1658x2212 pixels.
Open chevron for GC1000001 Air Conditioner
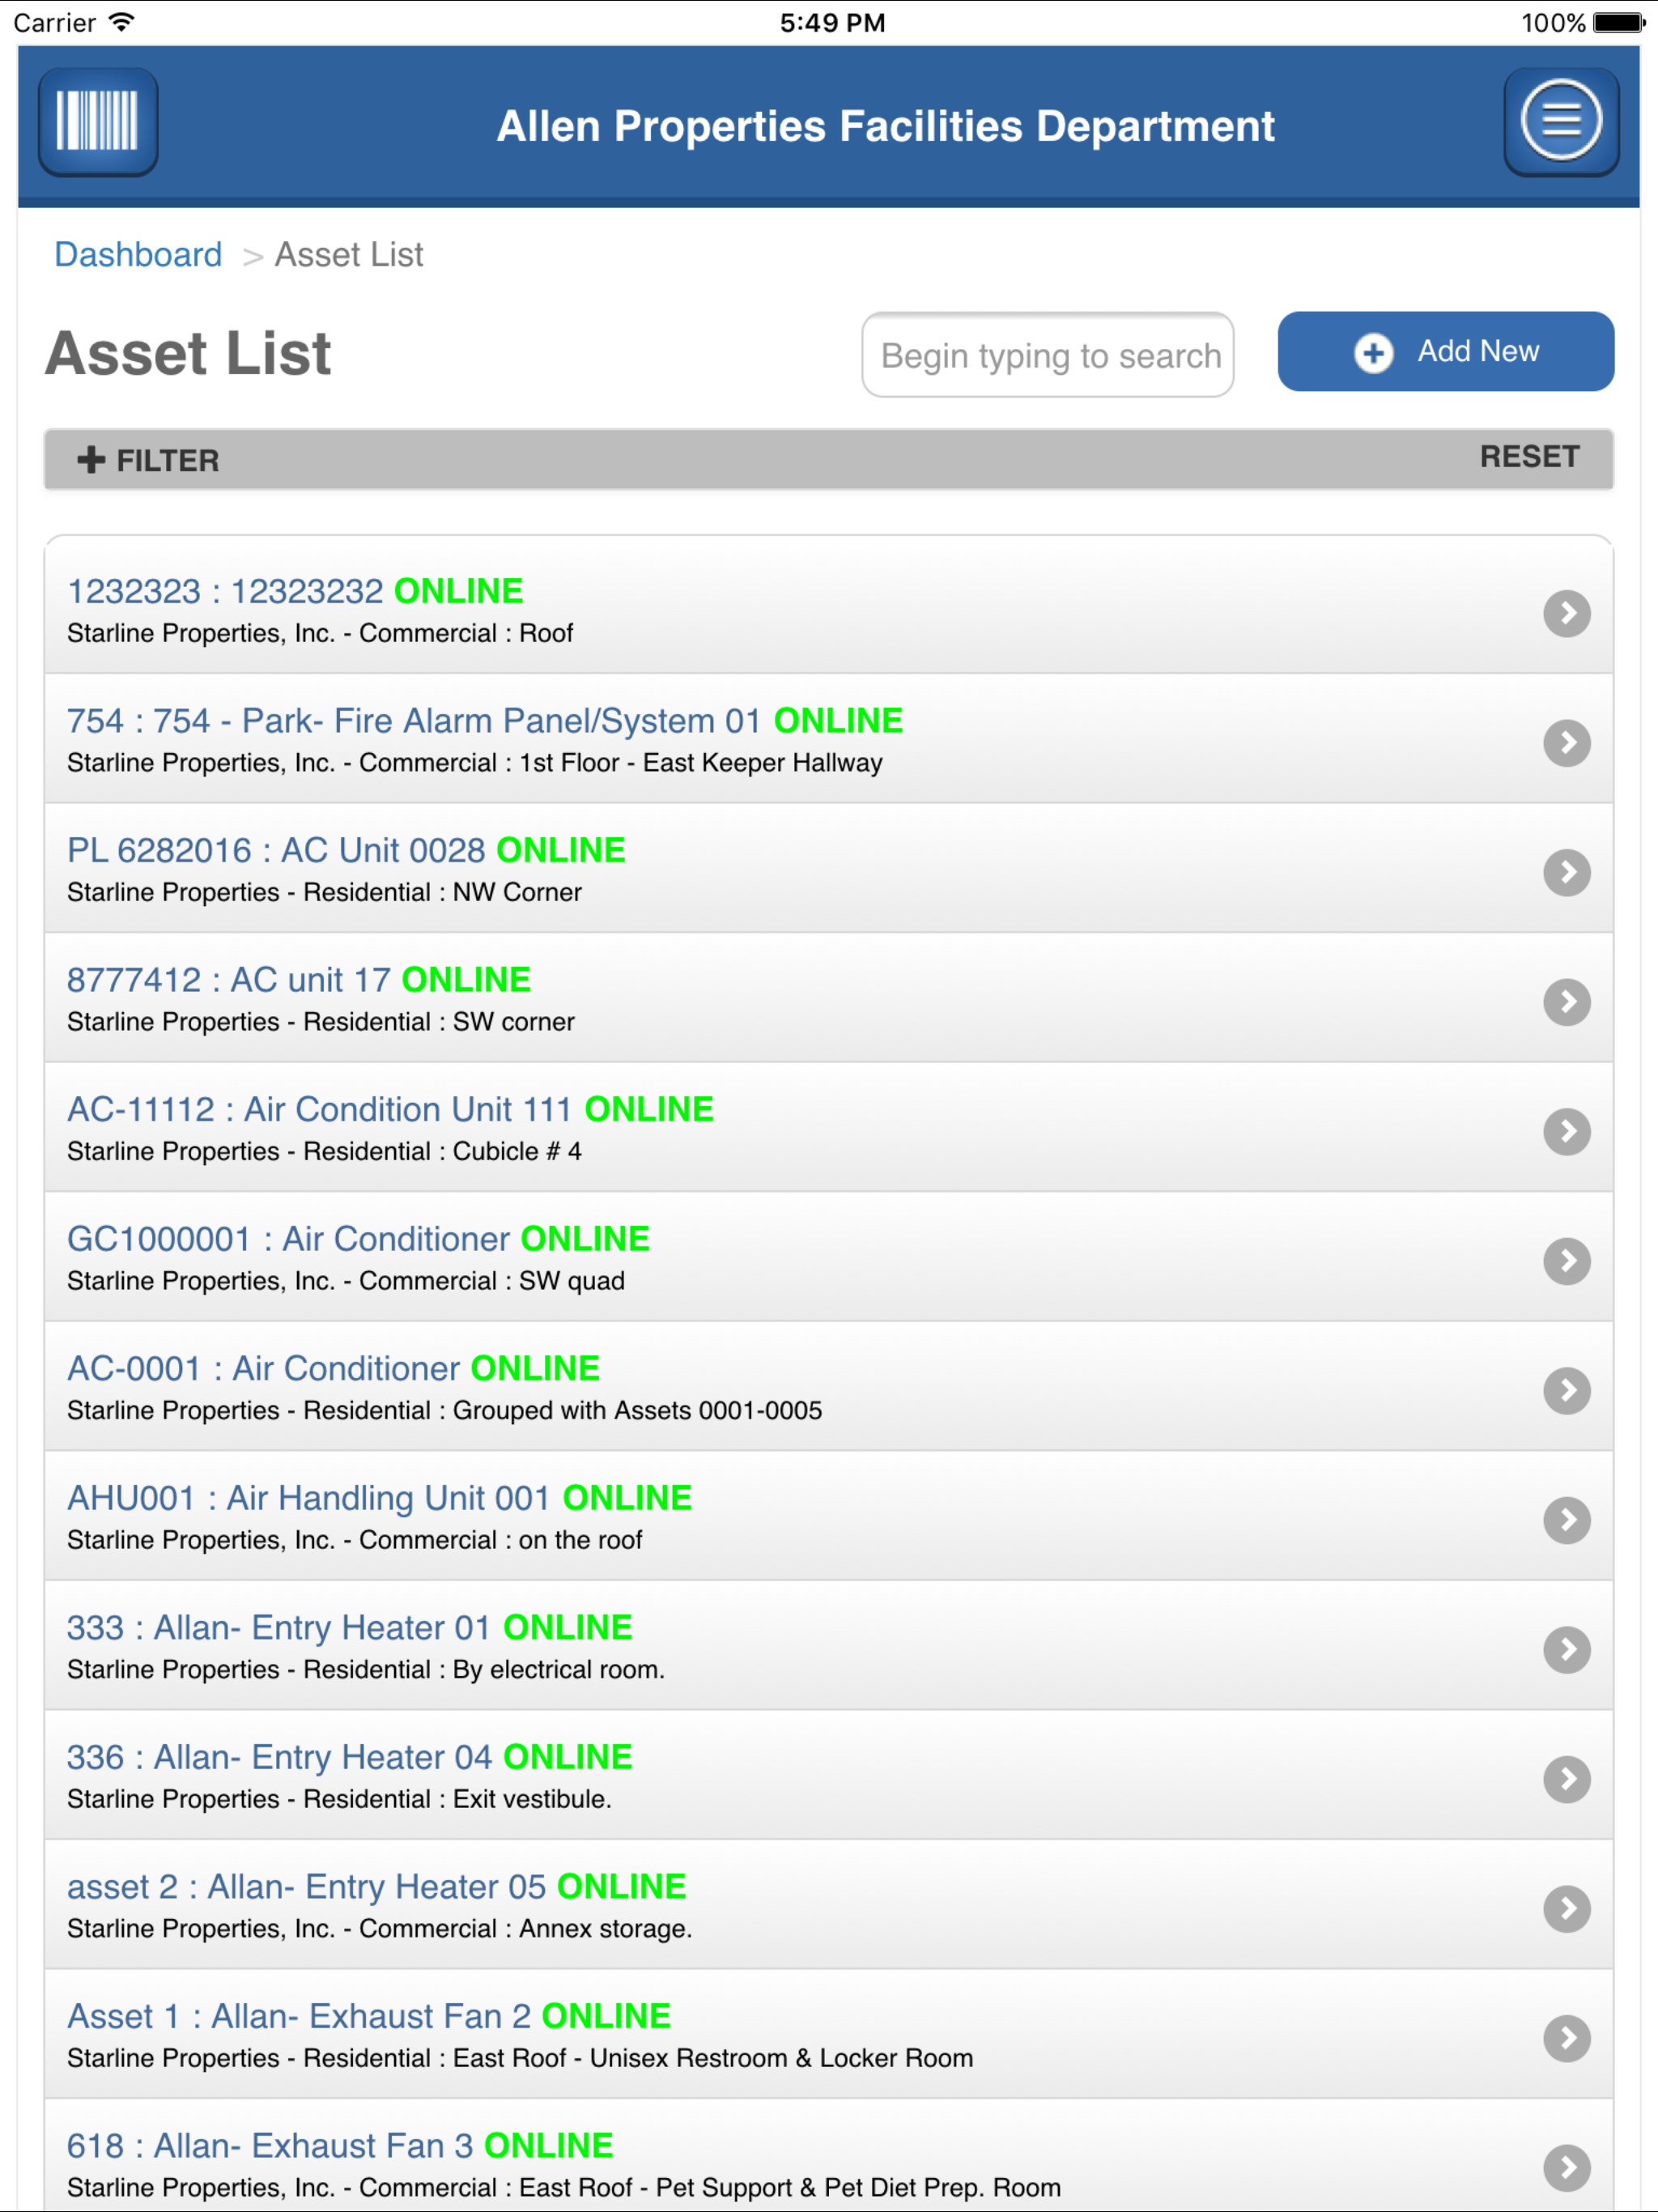click(1566, 1261)
